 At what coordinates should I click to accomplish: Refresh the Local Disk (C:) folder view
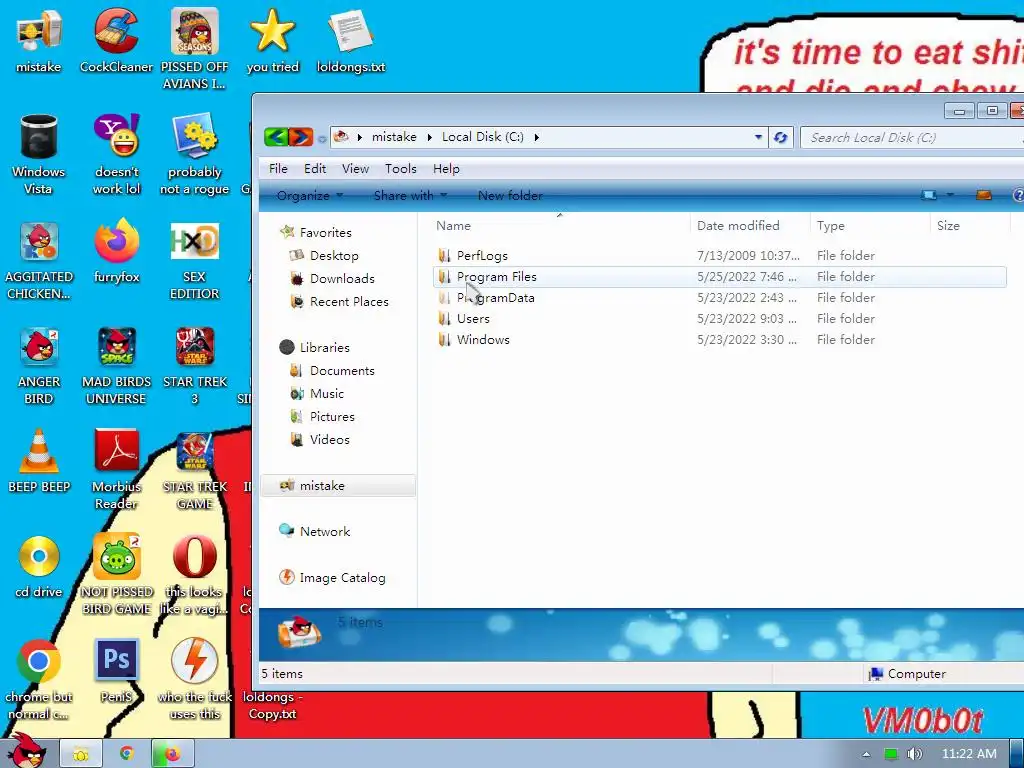[x=780, y=137]
